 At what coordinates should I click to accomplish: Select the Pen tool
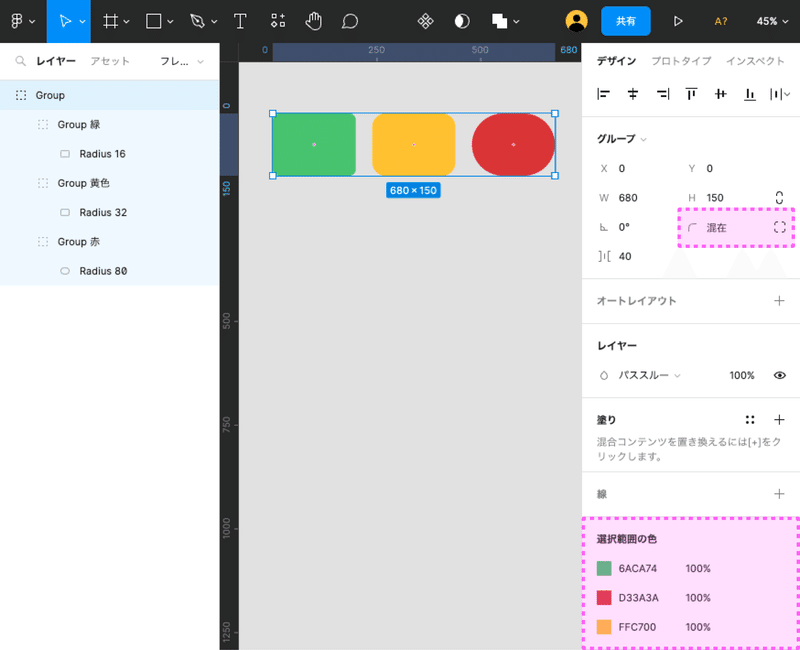tap(197, 21)
